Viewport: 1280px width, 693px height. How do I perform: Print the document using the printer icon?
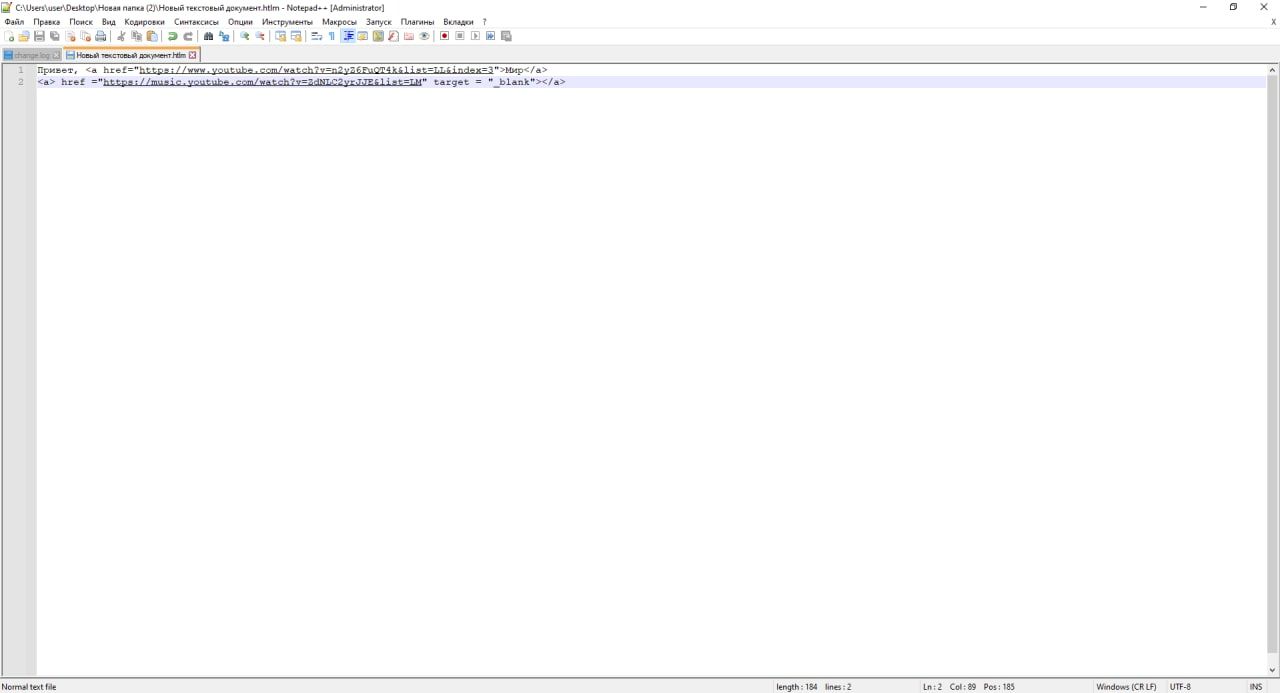point(100,36)
